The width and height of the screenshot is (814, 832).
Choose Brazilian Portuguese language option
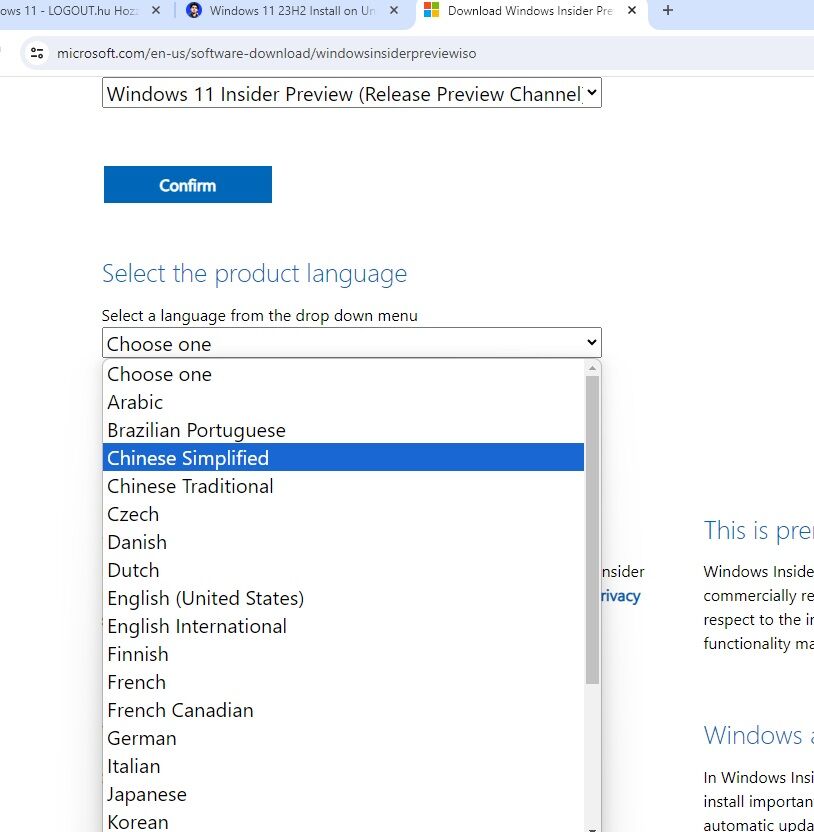pos(196,430)
